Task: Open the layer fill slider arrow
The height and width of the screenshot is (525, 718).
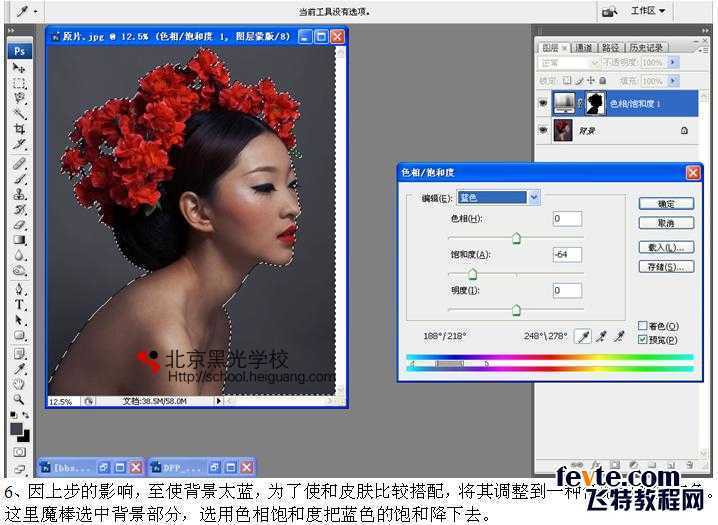Action: pyautogui.click(x=673, y=81)
